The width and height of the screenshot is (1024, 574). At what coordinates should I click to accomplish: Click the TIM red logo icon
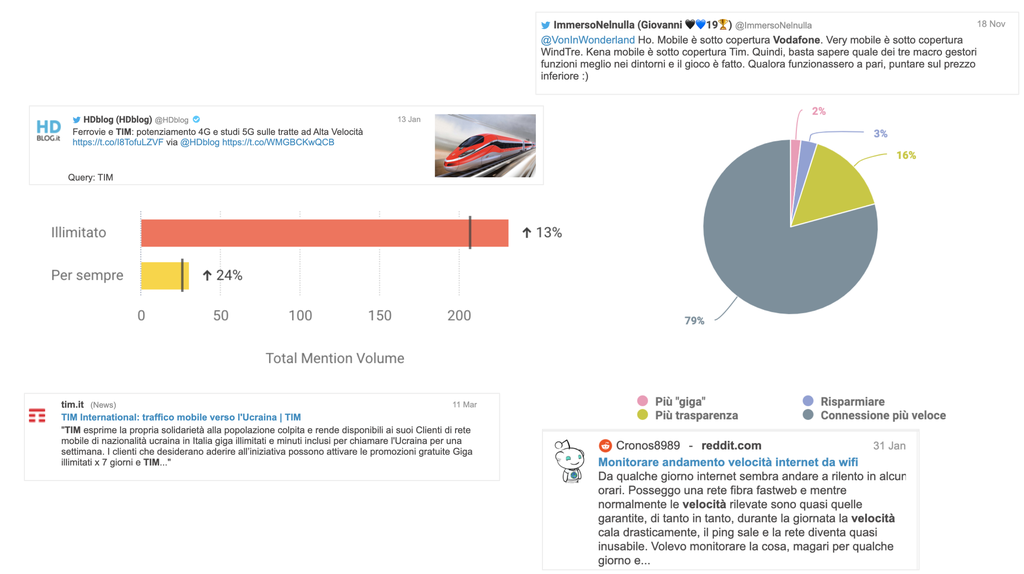point(37,415)
